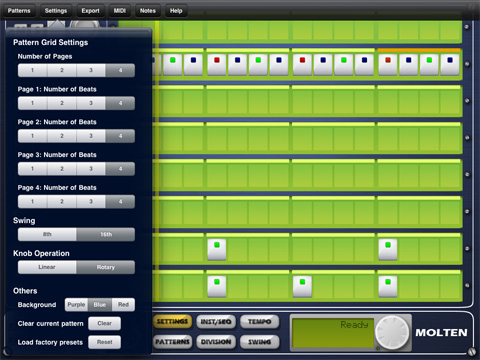Screen dimensions: 480x360
Task: Set Page 1 Number of Beats to 3
Action: coord(91,103)
